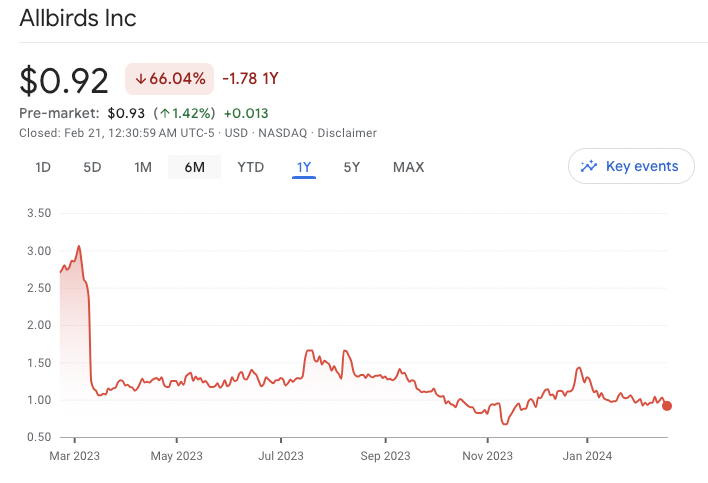Click the 3.50 y-axis label
Screen dimensions: 708x483
pyautogui.click(x=39, y=213)
